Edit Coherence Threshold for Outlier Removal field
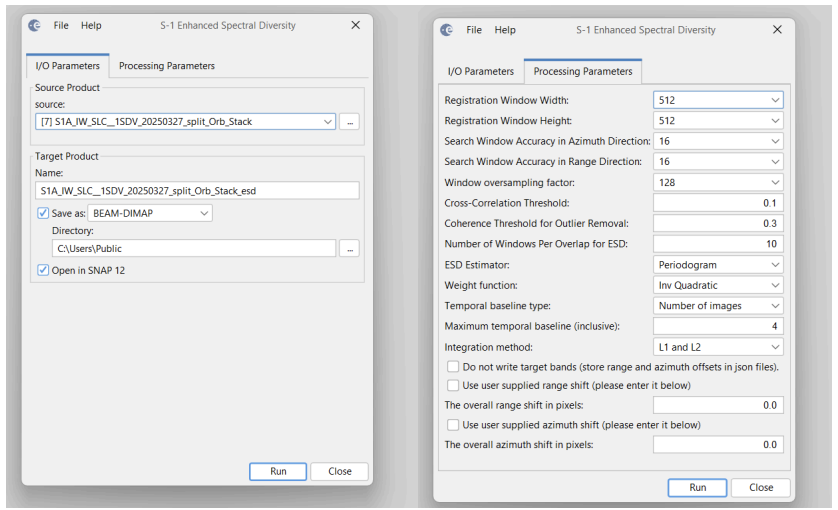838x510 pixels. [718, 223]
